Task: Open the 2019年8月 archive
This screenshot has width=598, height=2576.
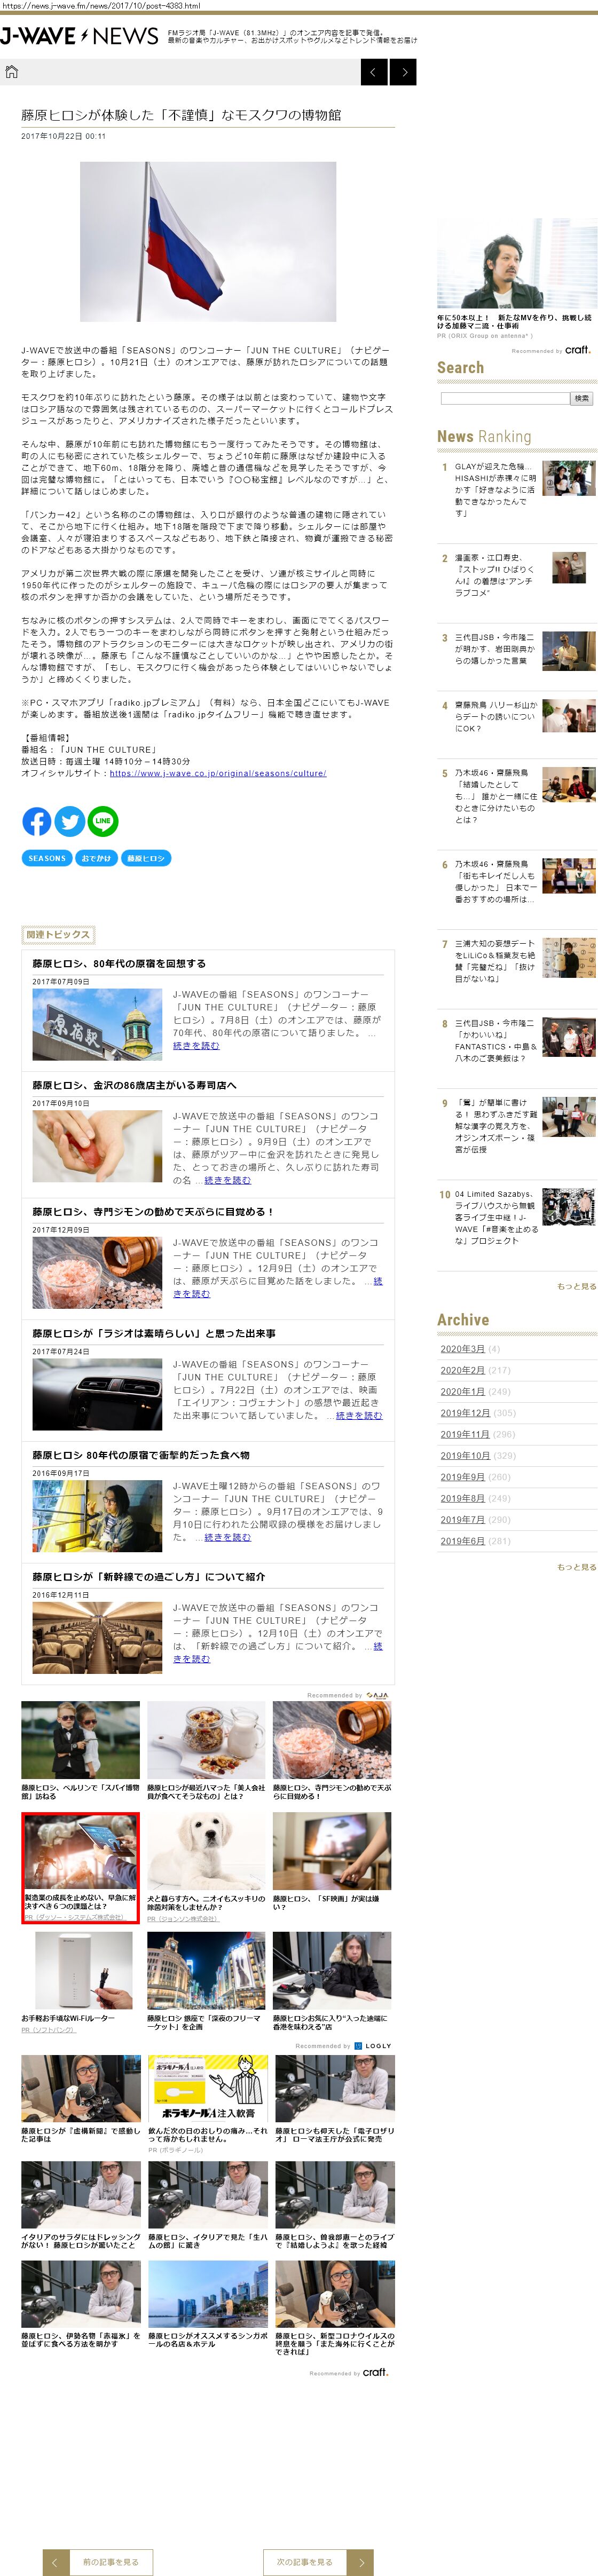Action: (x=462, y=1498)
